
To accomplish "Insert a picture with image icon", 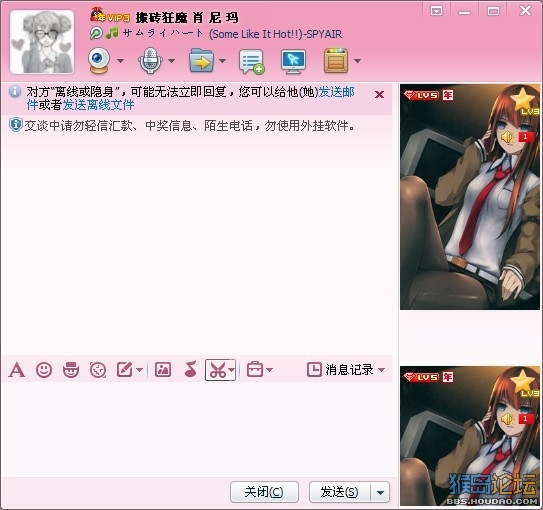I will (163, 370).
